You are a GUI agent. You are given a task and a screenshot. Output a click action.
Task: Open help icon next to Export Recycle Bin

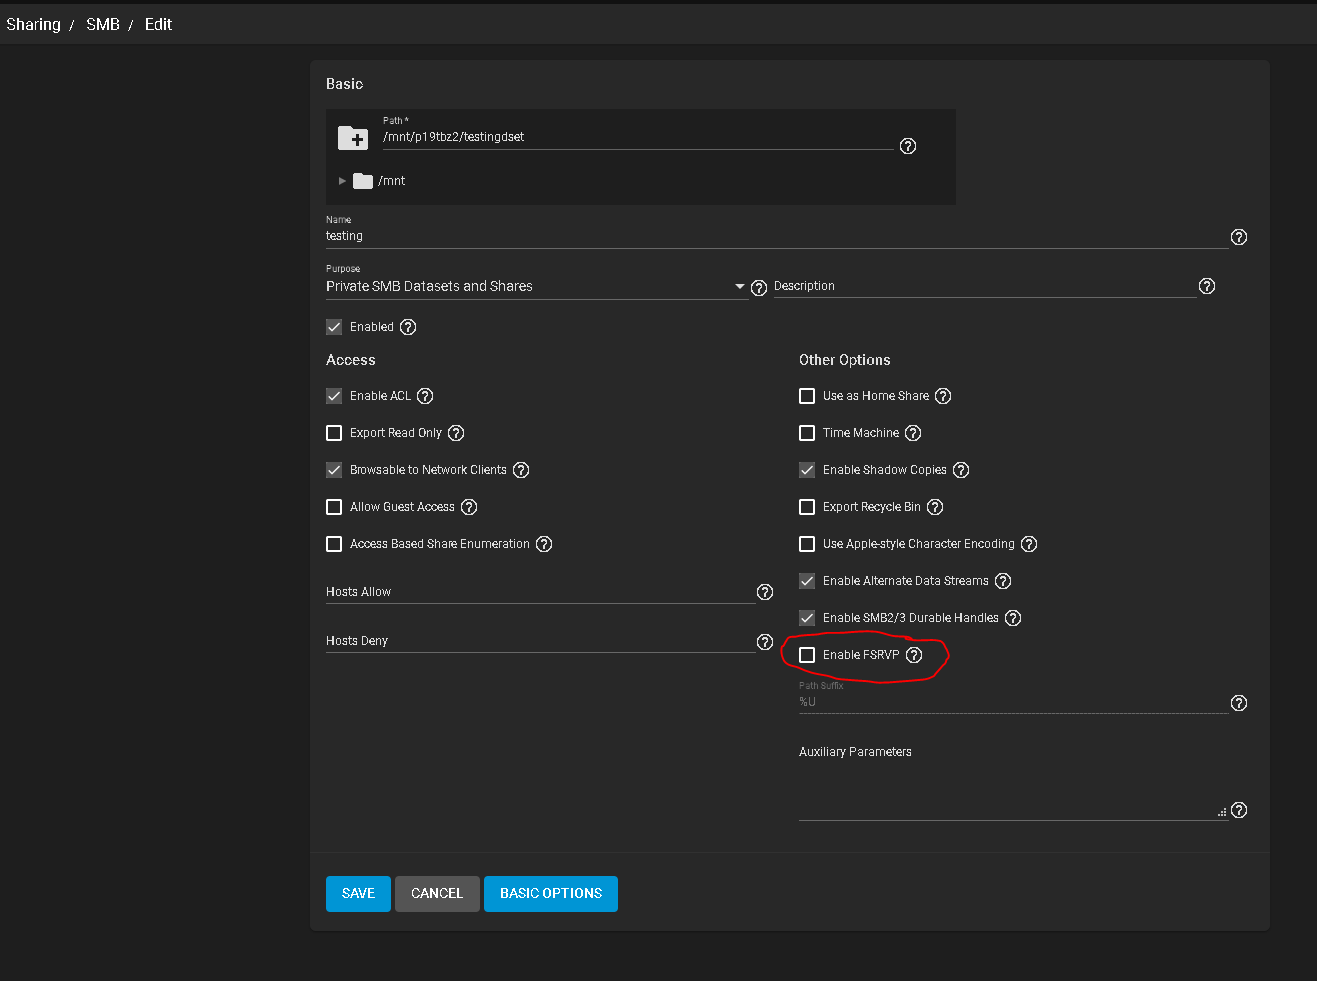[x=935, y=507]
